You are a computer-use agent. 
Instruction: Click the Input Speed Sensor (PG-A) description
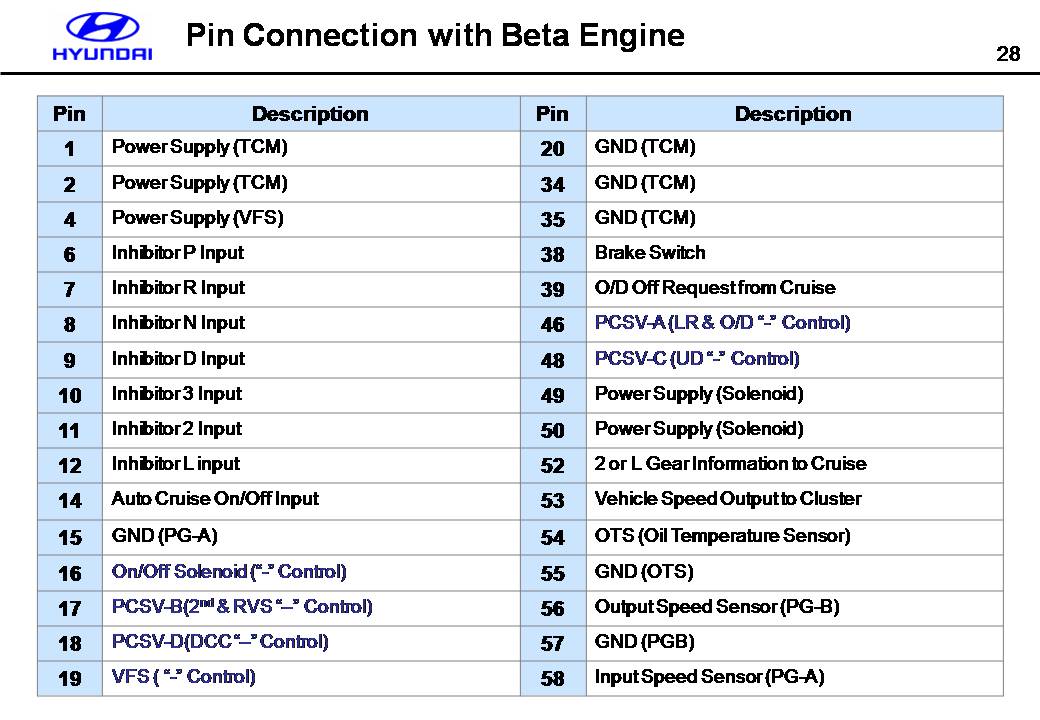(709, 677)
